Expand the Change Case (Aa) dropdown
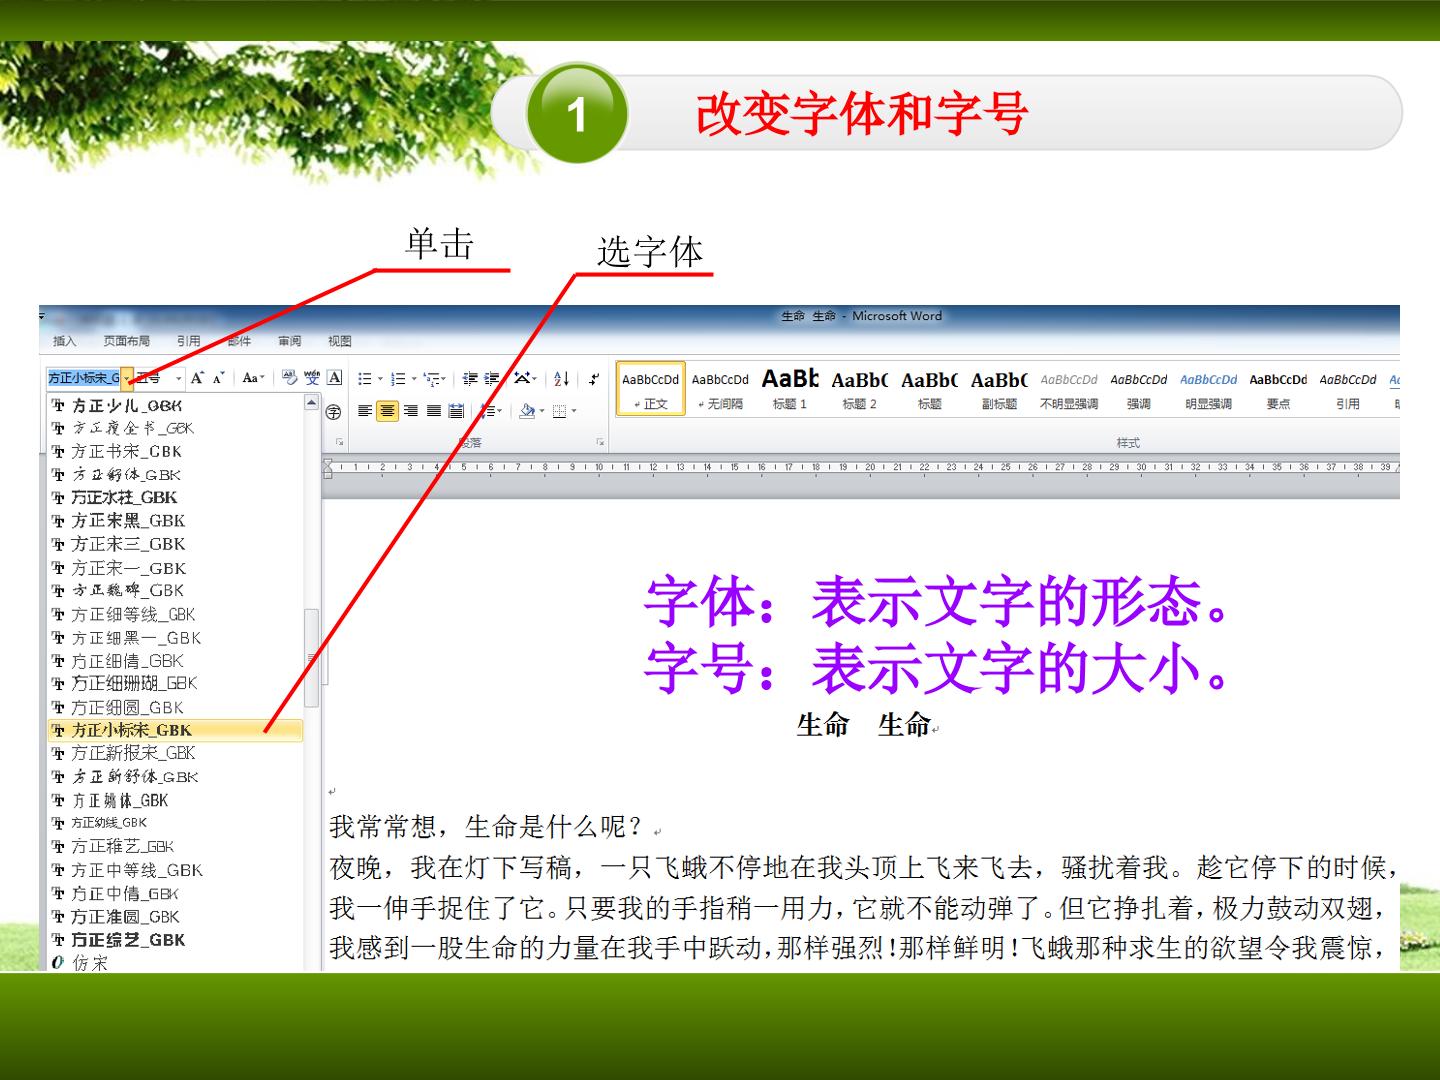Screen dimensions: 1440x1080 pyautogui.click(x=253, y=377)
